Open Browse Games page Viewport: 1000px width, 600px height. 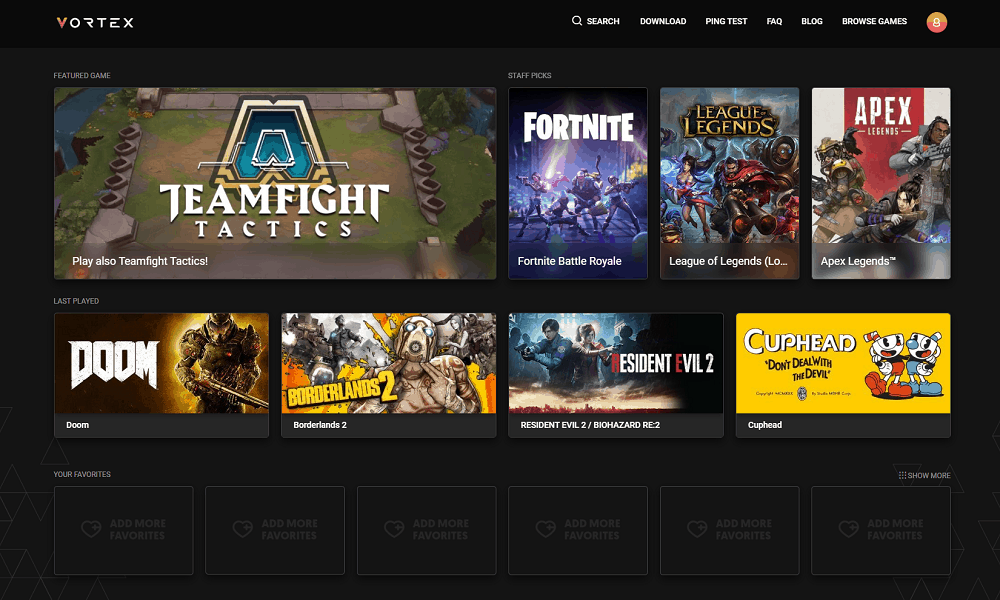874,21
